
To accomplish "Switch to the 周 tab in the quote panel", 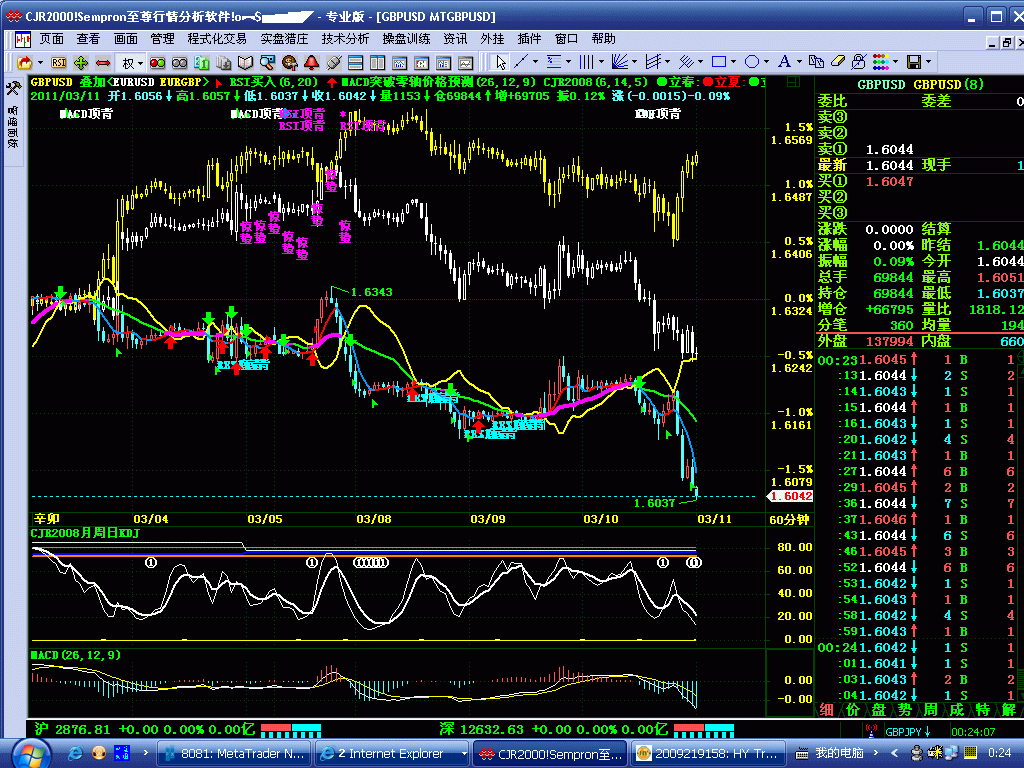I will point(931,709).
